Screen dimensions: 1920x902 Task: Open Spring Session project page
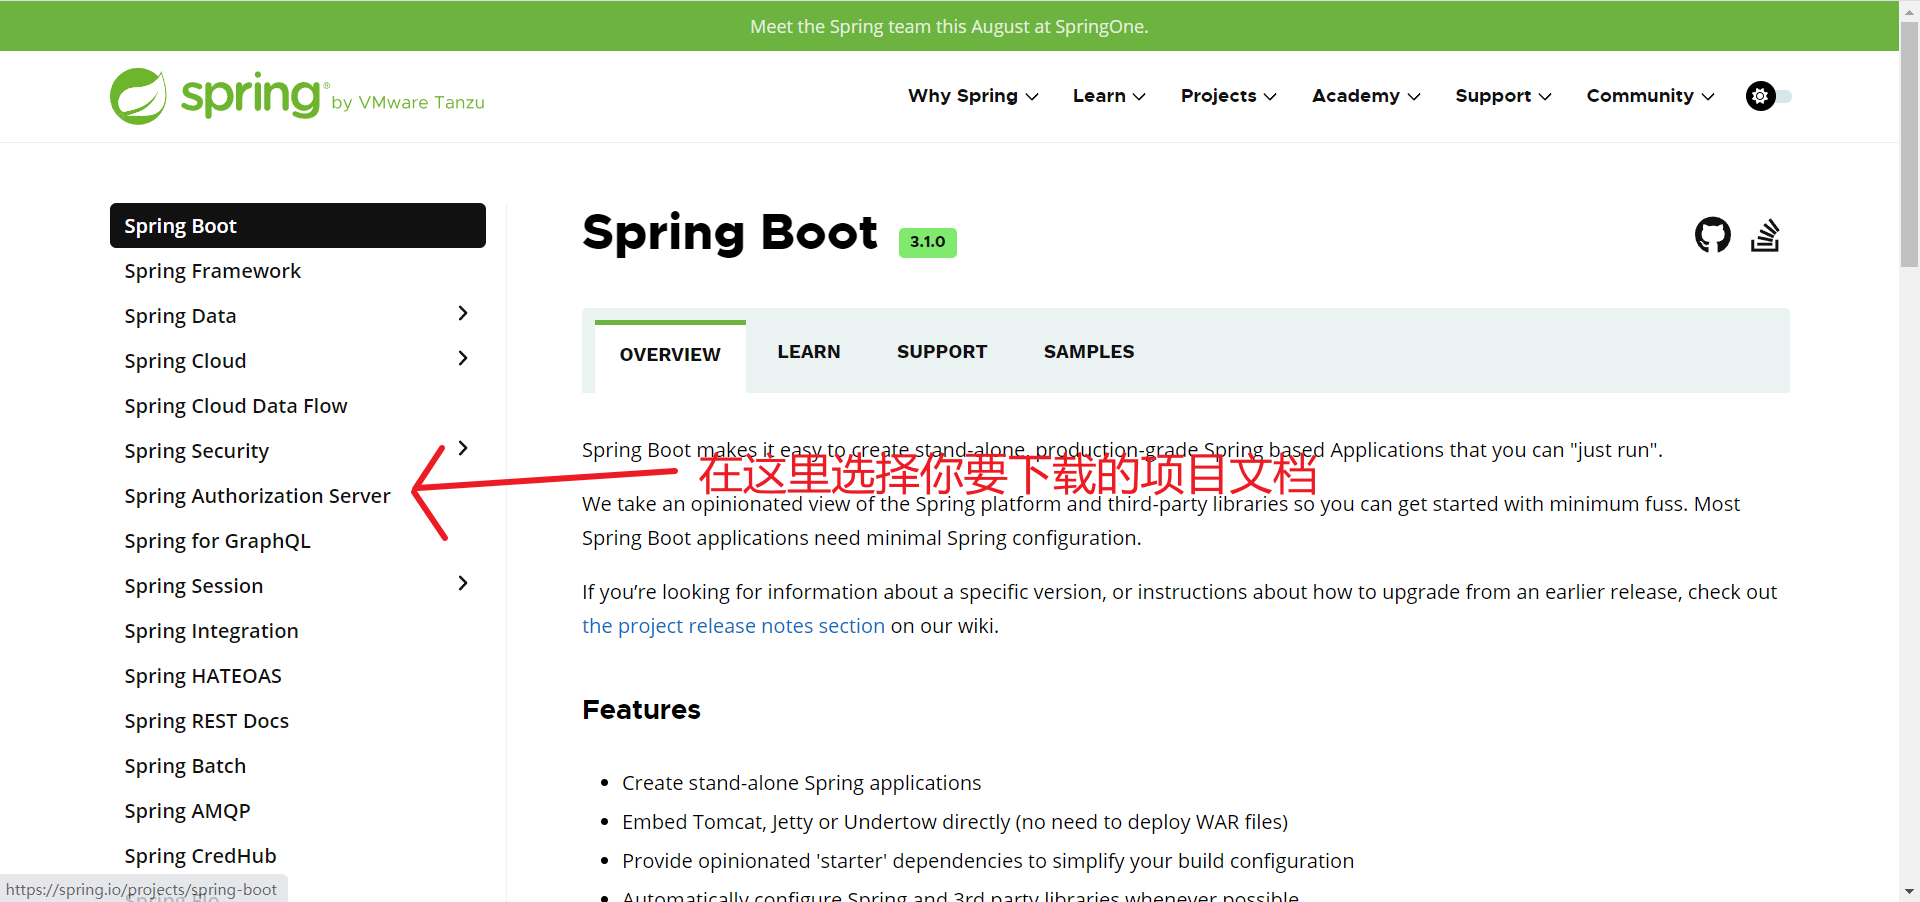pyautogui.click(x=194, y=586)
